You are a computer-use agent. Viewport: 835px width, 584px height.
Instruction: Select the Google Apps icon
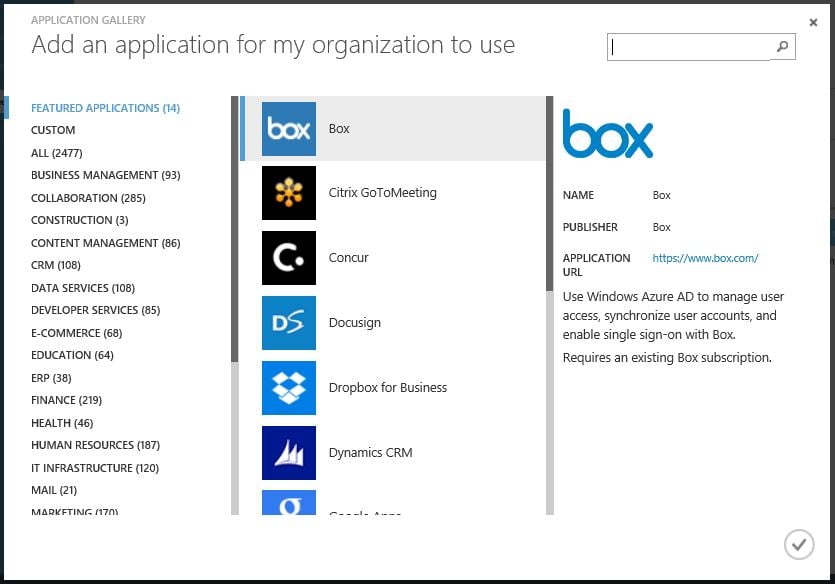point(288,508)
